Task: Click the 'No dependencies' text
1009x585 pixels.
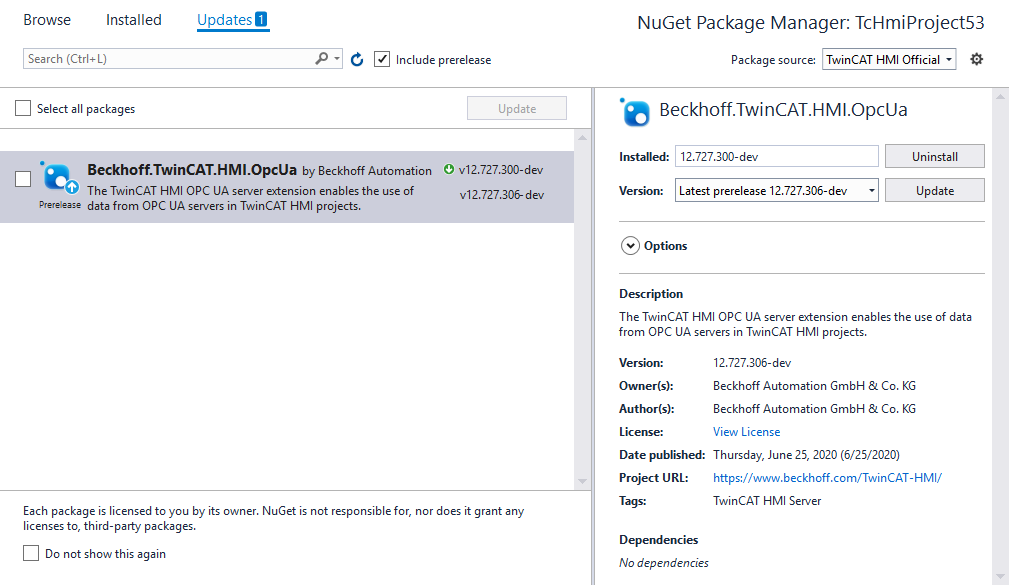Action: pyautogui.click(x=663, y=562)
